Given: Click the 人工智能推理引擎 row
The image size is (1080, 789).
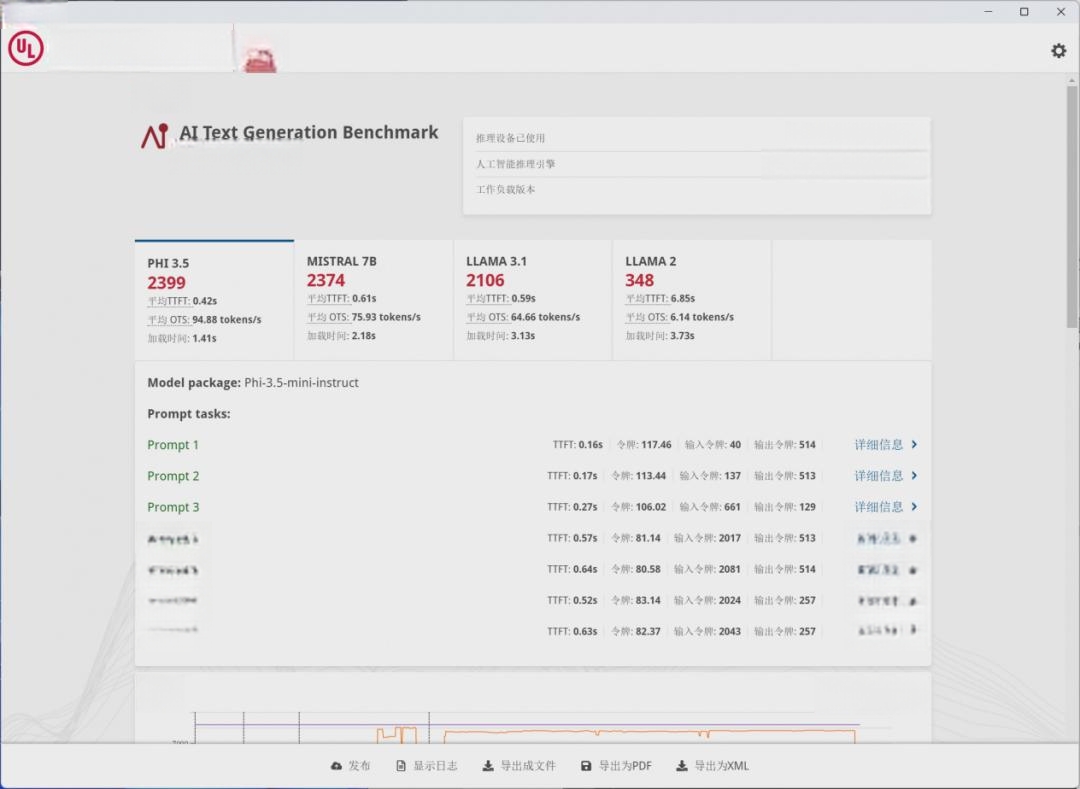Looking at the screenshot, I should pyautogui.click(x=697, y=164).
